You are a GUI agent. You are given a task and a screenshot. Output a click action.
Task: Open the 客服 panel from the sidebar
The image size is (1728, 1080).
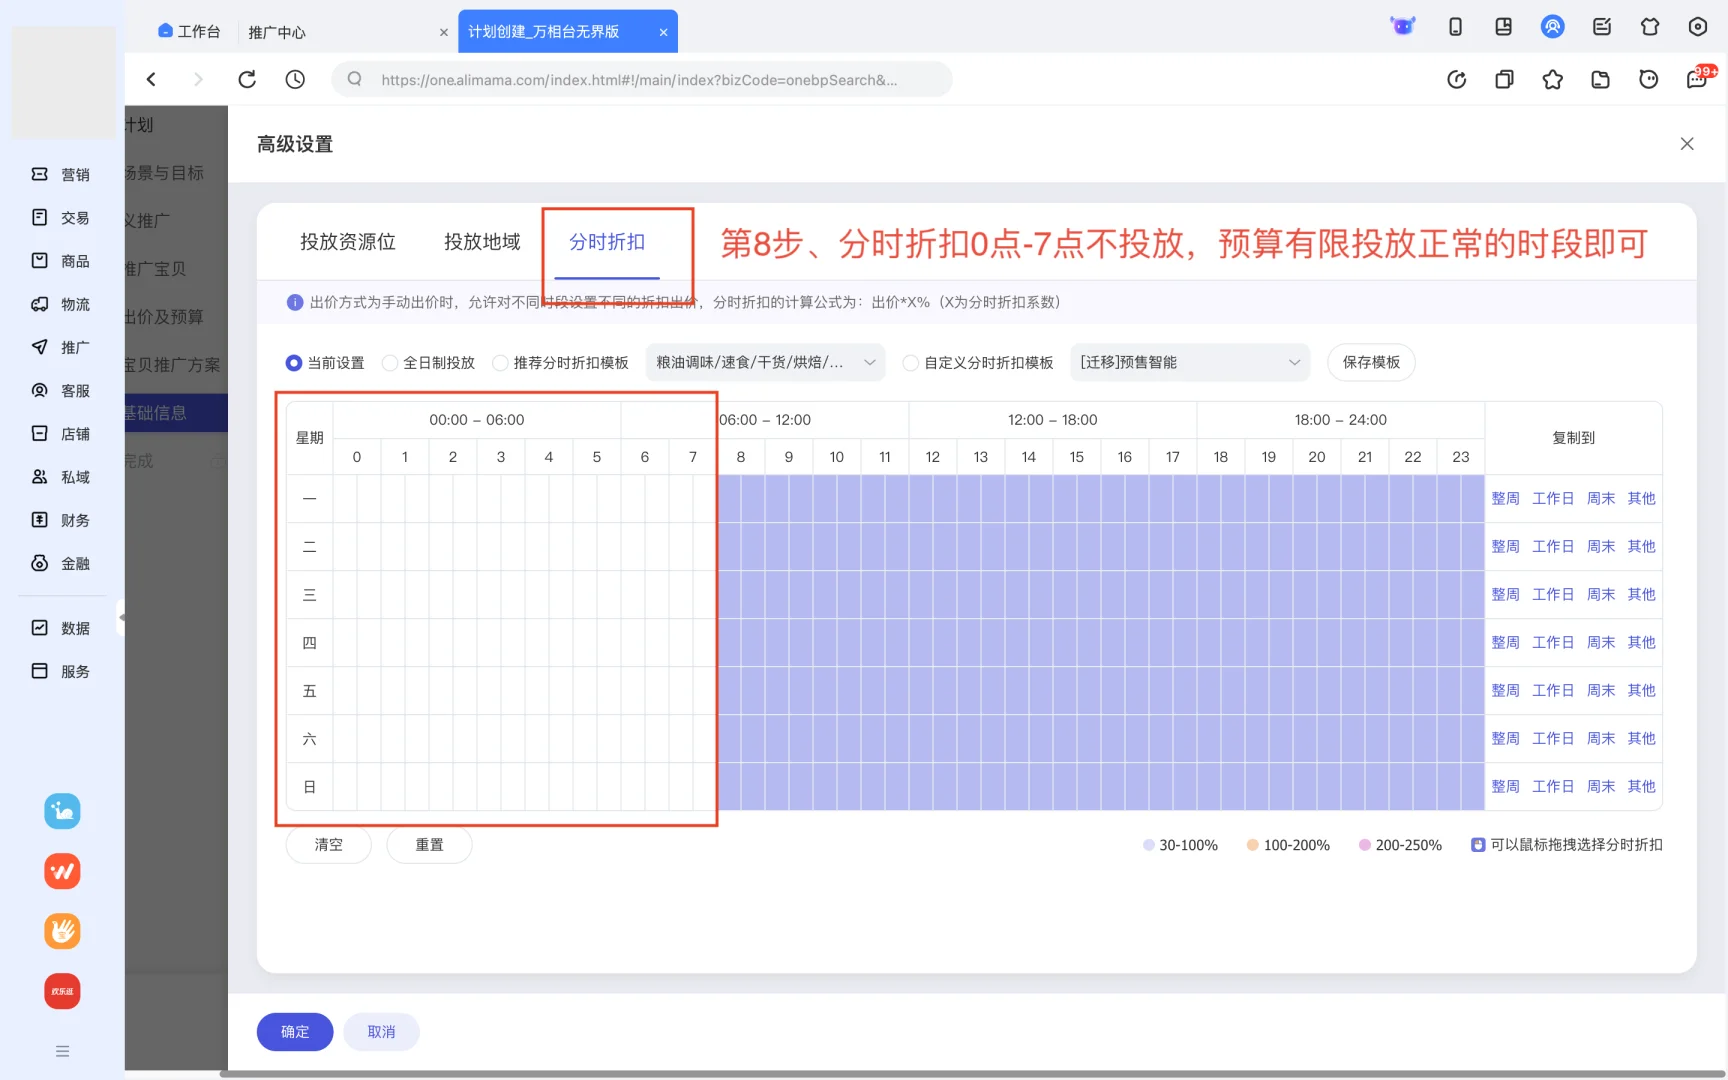point(62,390)
